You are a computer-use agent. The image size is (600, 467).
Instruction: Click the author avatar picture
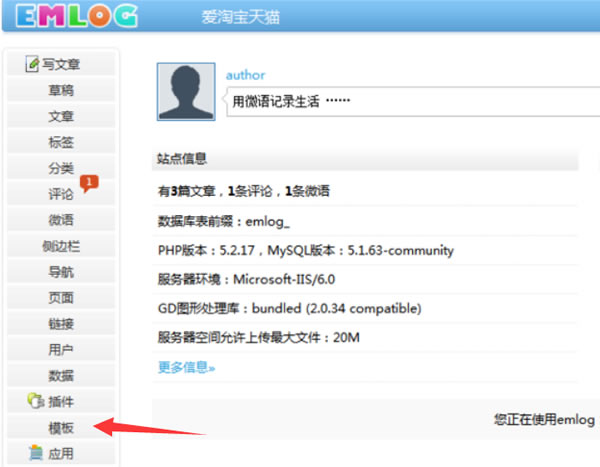pyautogui.click(x=186, y=92)
